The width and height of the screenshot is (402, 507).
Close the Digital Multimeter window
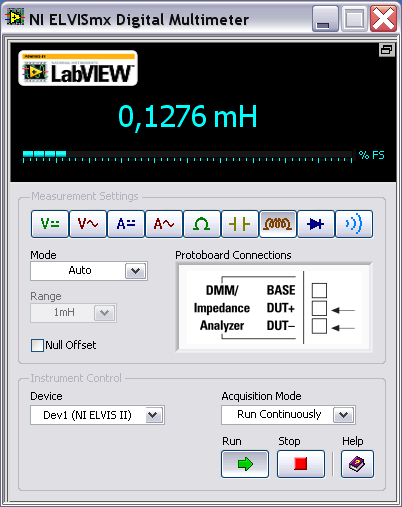pos(383,19)
